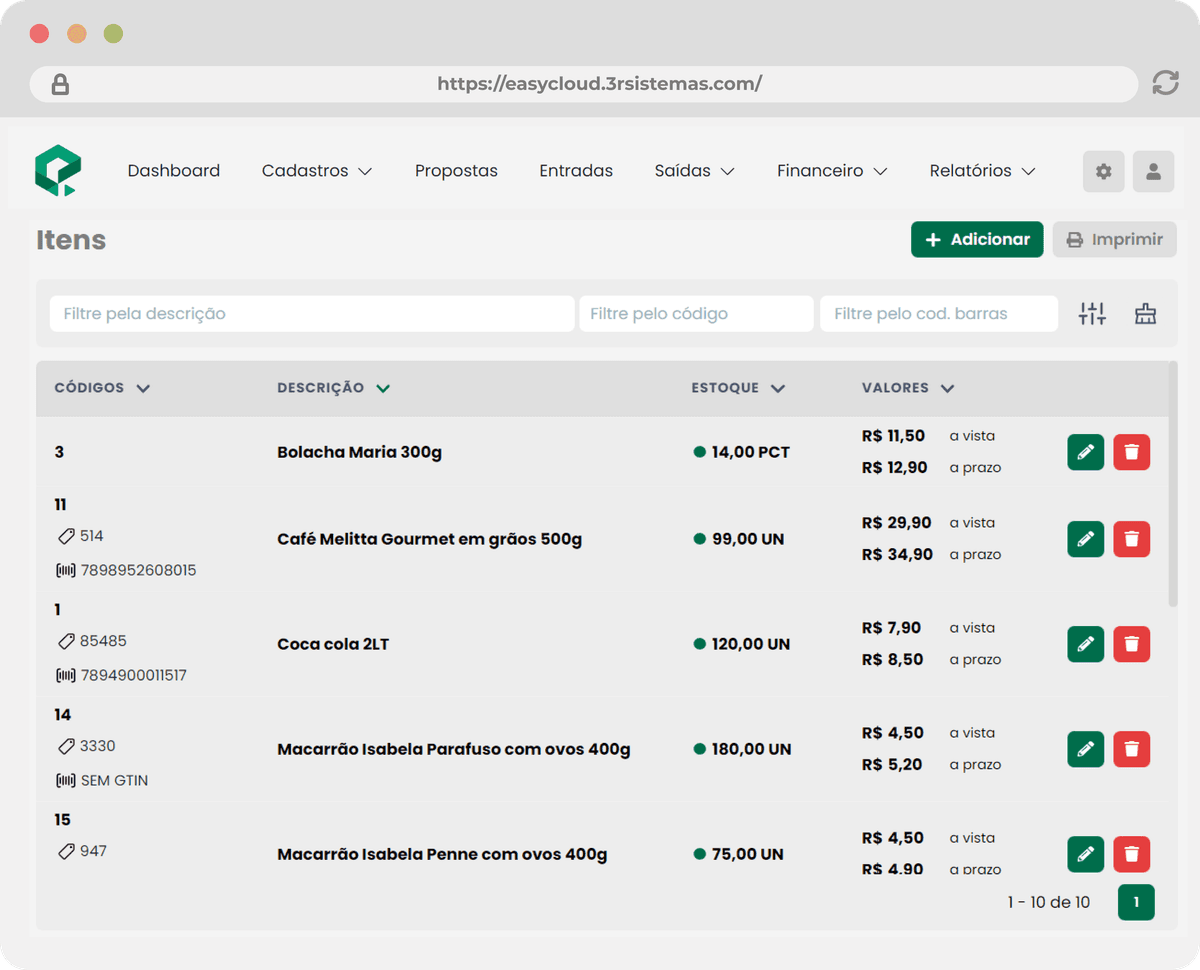Click the 1 - 10 de 10 count
Screen dimensions: 1200x970
coord(1049,902)
